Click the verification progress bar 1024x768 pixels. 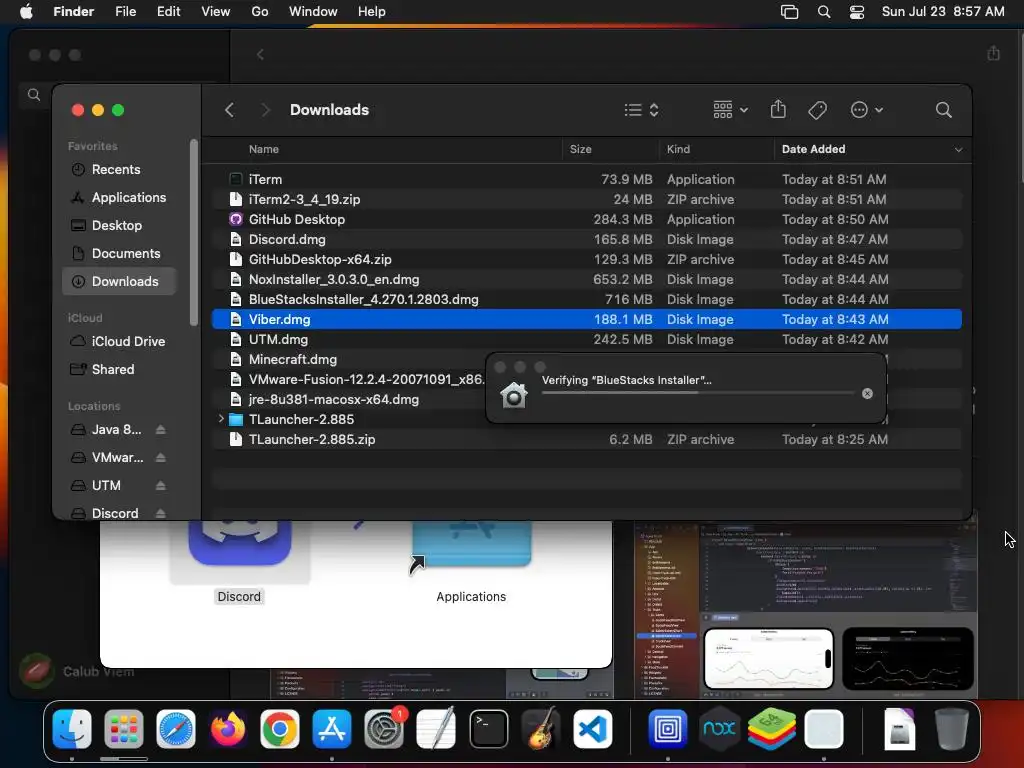click(697, 392)
